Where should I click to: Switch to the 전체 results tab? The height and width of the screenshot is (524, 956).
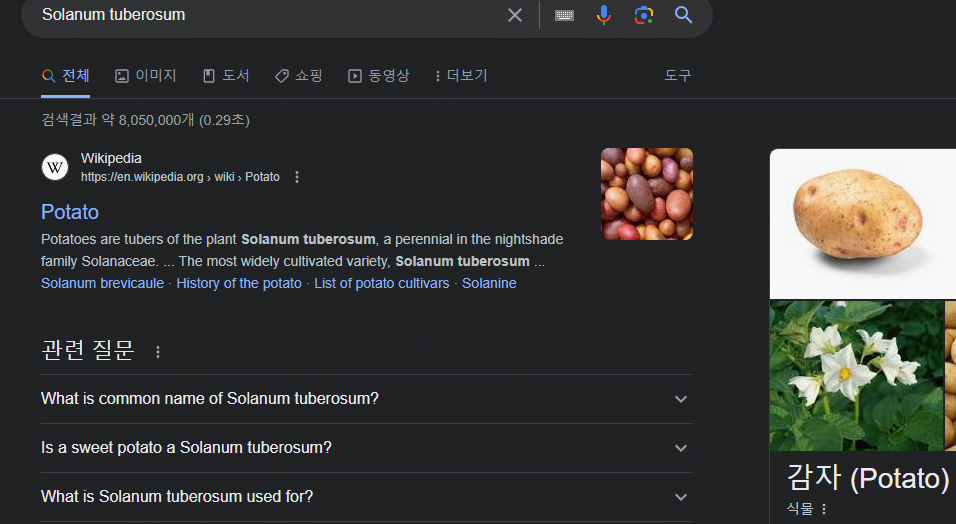tap(66, 76)
